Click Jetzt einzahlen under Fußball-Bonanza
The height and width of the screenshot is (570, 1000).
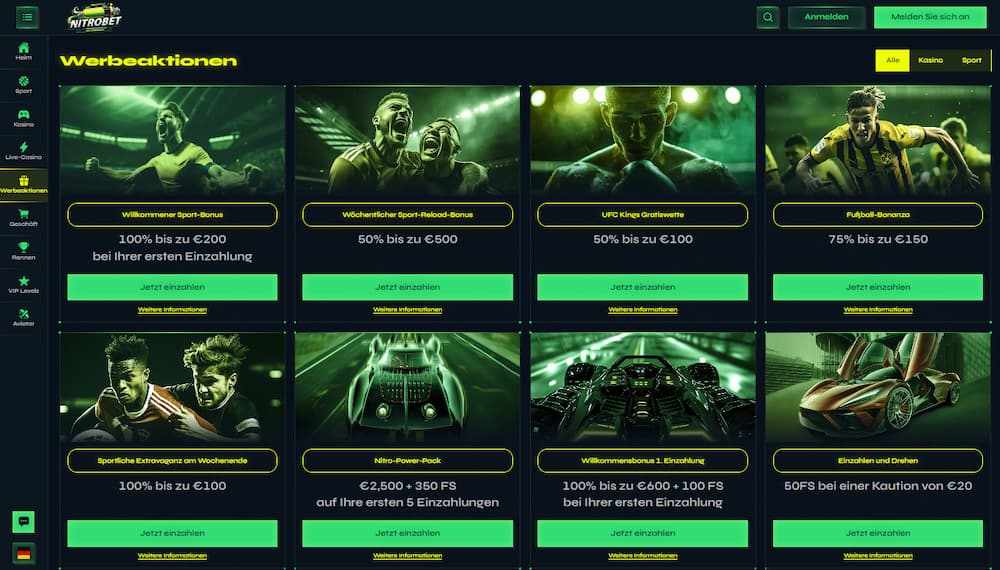coord(878,287)
